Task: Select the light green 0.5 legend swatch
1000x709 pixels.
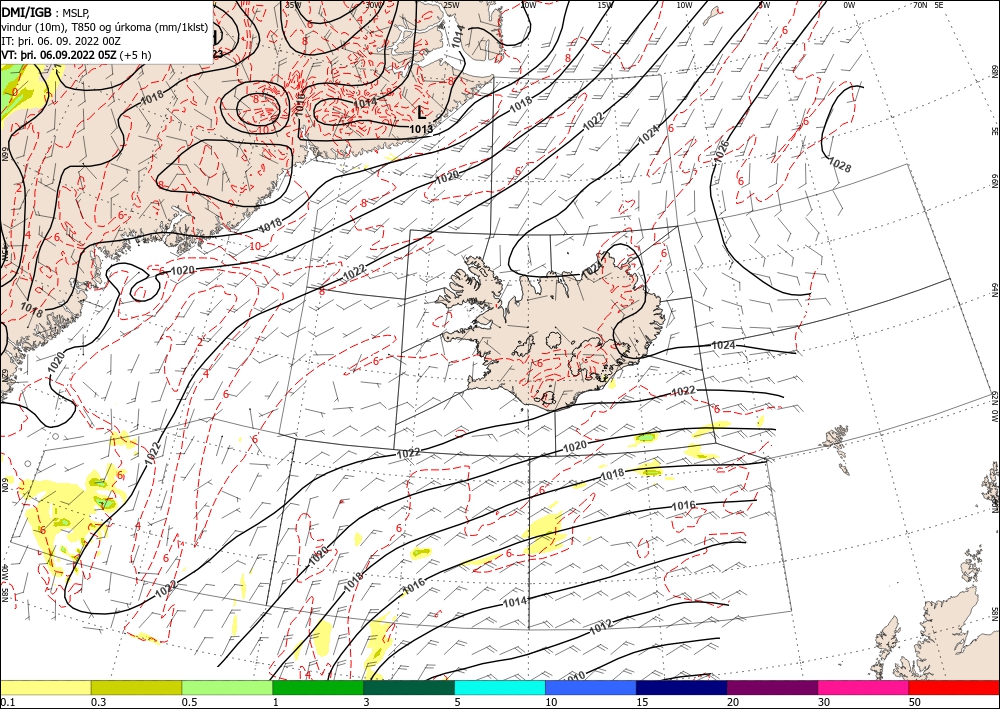Action: pyautogui.click(x=227, y=687)
